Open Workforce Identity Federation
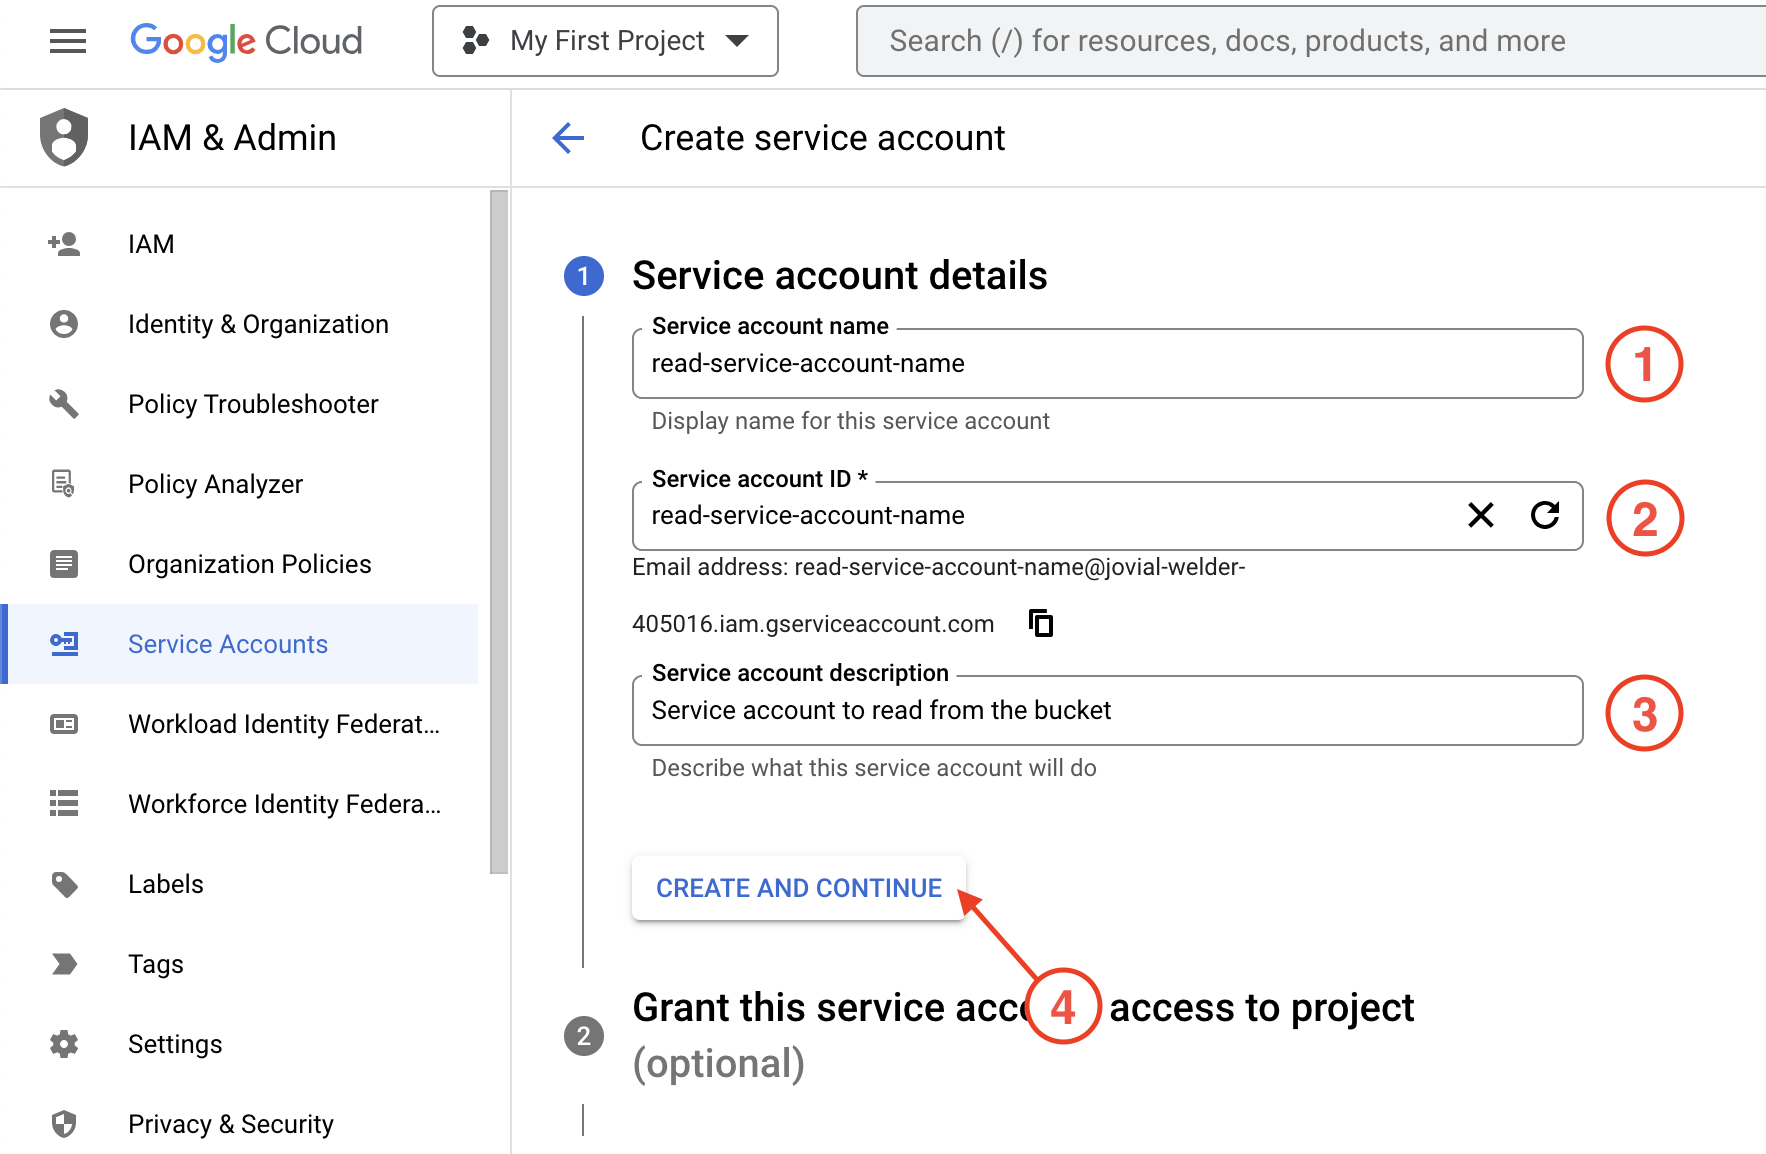The width and height of the screenshot is (1766, 1154). [239, 804]
